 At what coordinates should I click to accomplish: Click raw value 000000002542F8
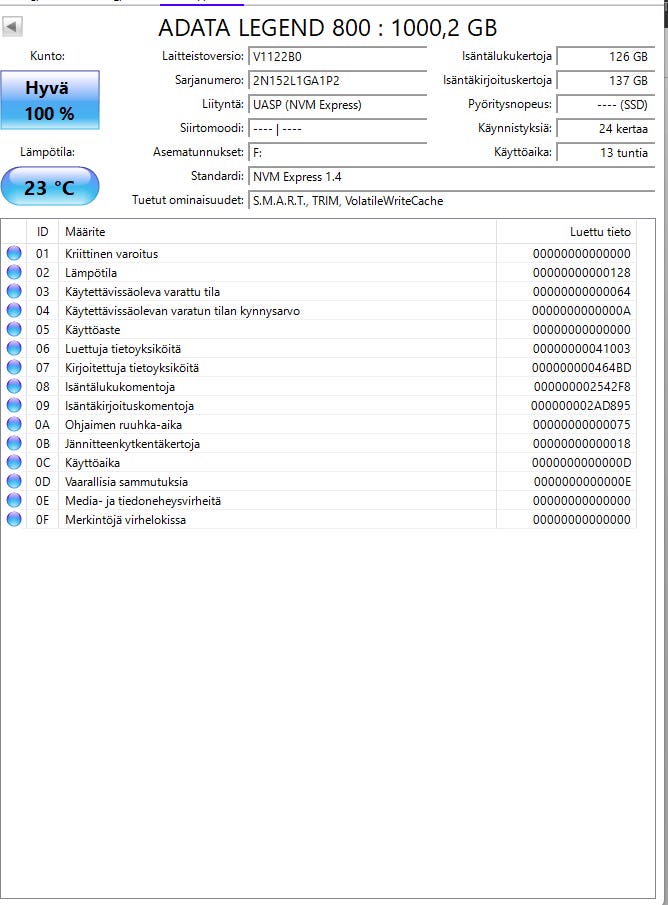pyautogui.click(x=582, y=387)
